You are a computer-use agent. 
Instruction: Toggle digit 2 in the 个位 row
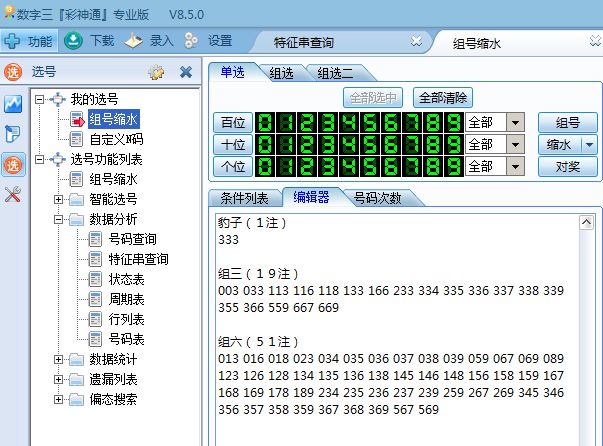307,167
